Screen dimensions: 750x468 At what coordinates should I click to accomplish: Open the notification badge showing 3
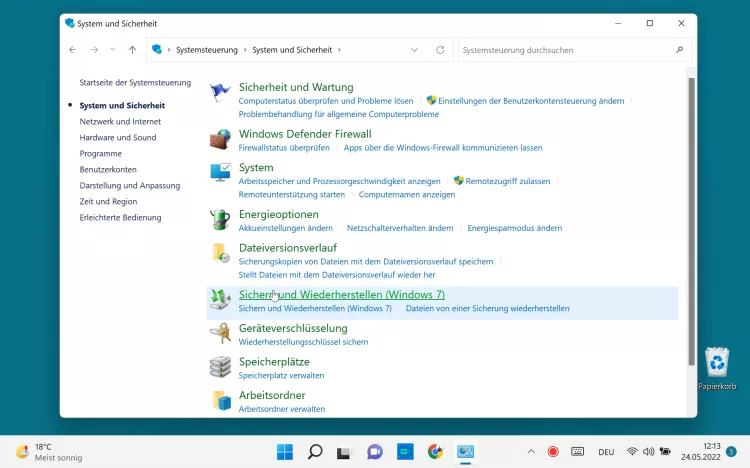(731, 451)
